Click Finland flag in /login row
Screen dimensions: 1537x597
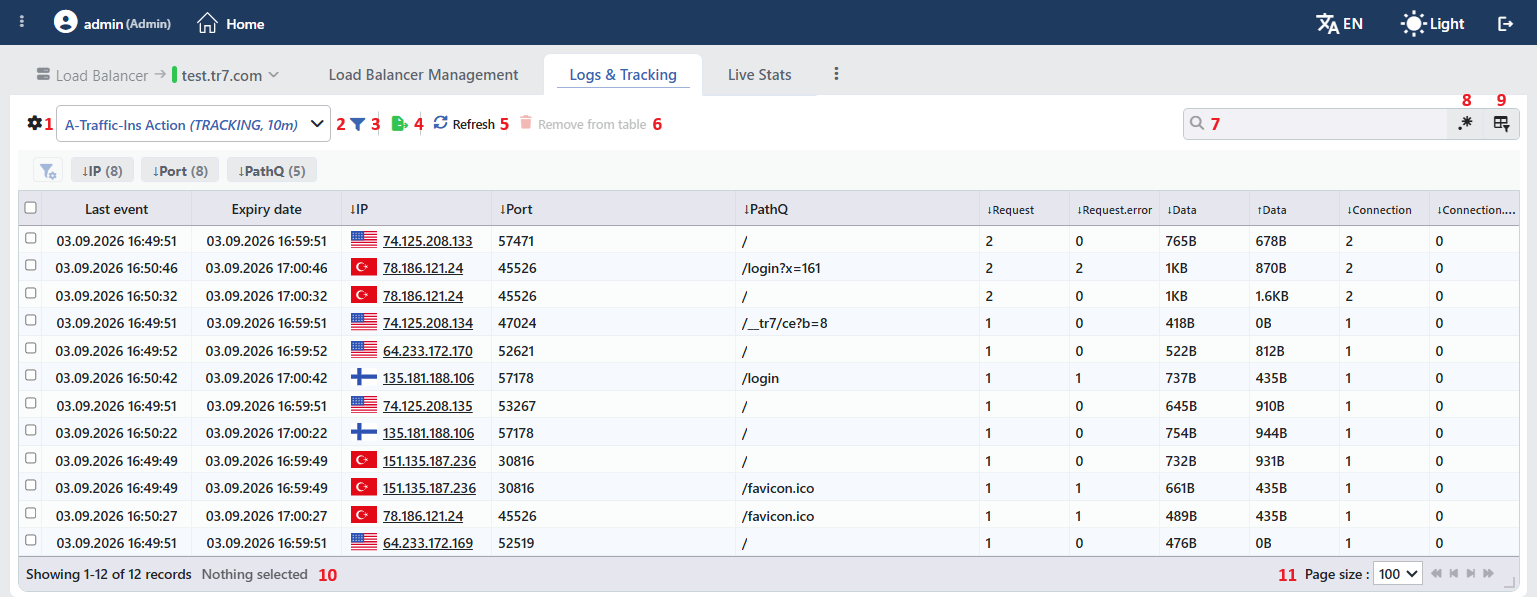(364, 378)
